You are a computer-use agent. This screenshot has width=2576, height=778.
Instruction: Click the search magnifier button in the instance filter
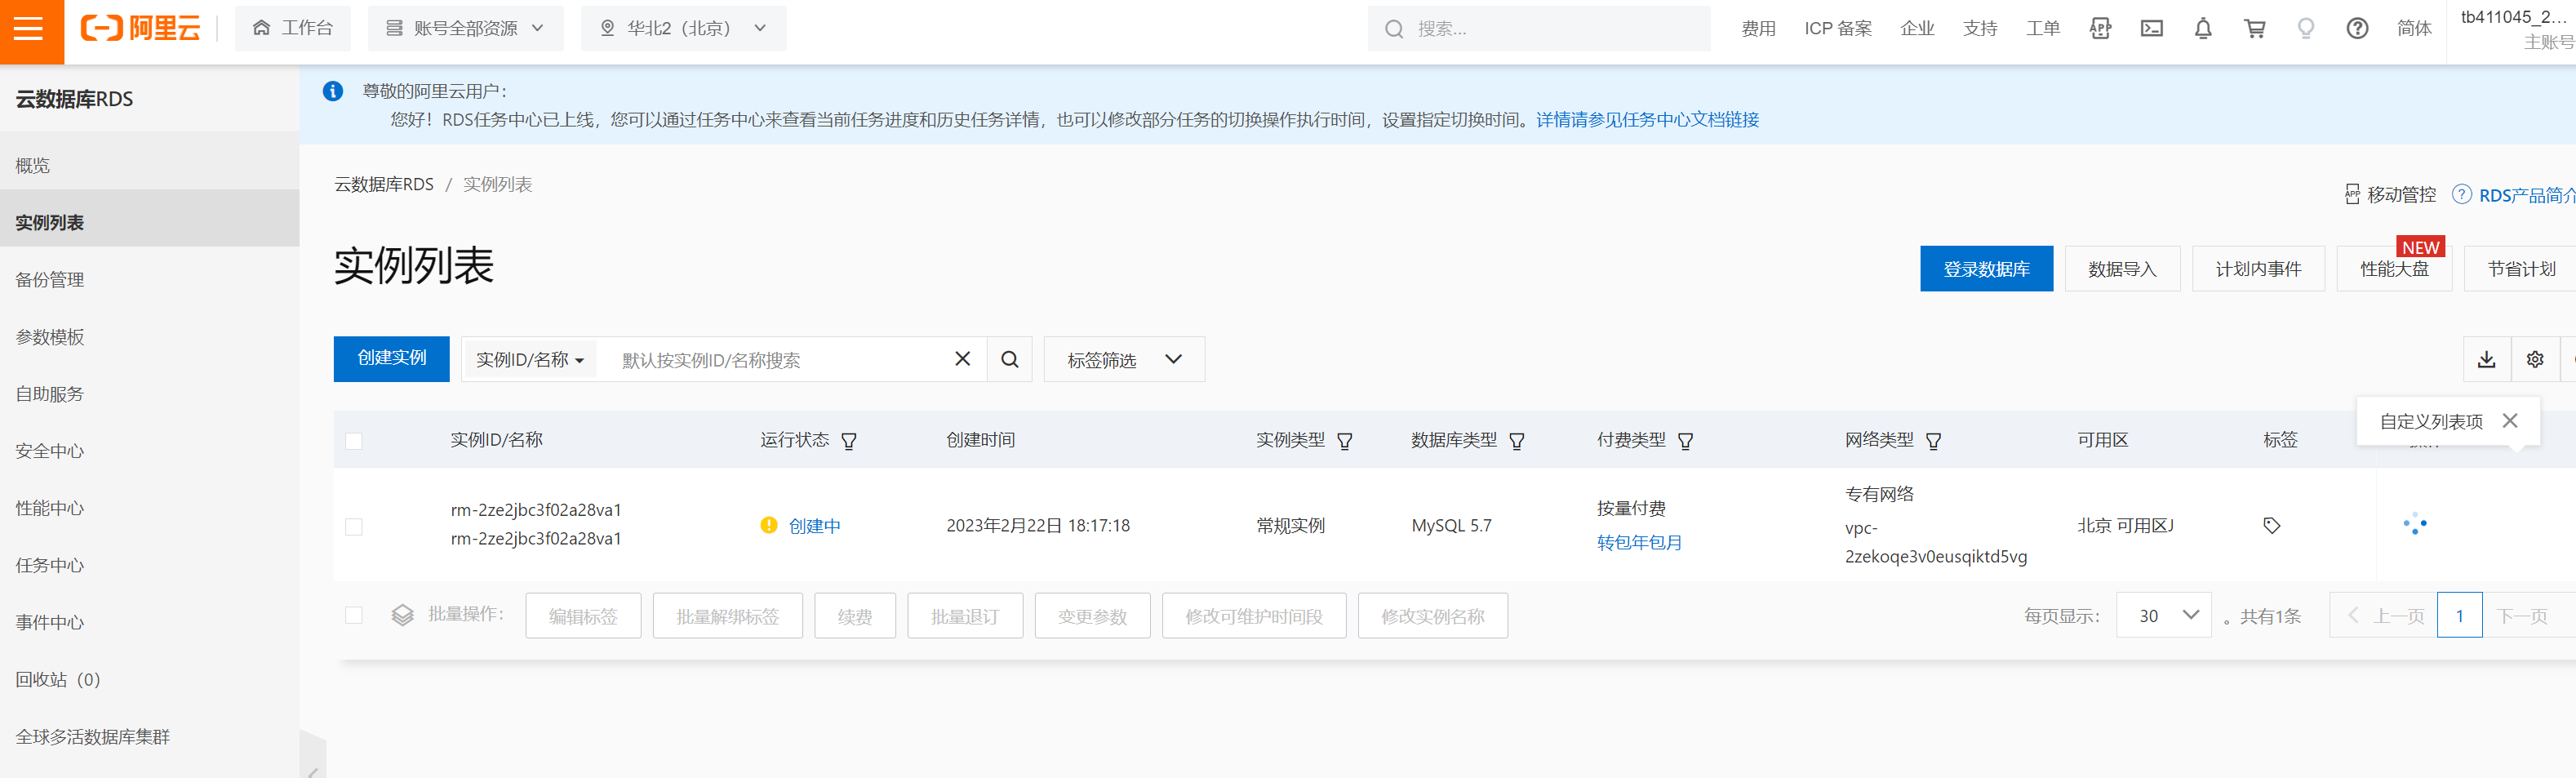(x=1010, y=360)
